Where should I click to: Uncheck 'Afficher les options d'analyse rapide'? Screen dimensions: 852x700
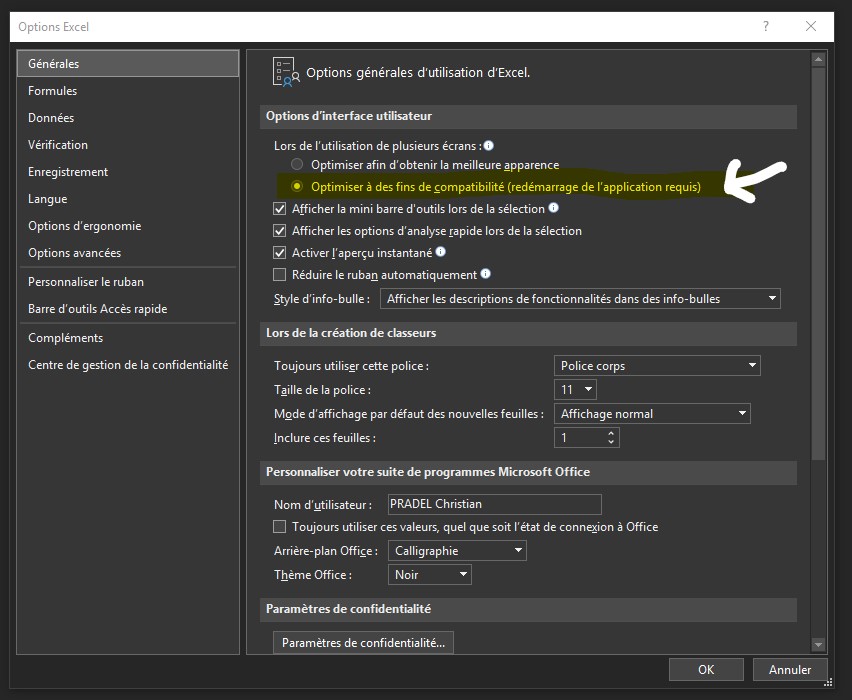280,231
